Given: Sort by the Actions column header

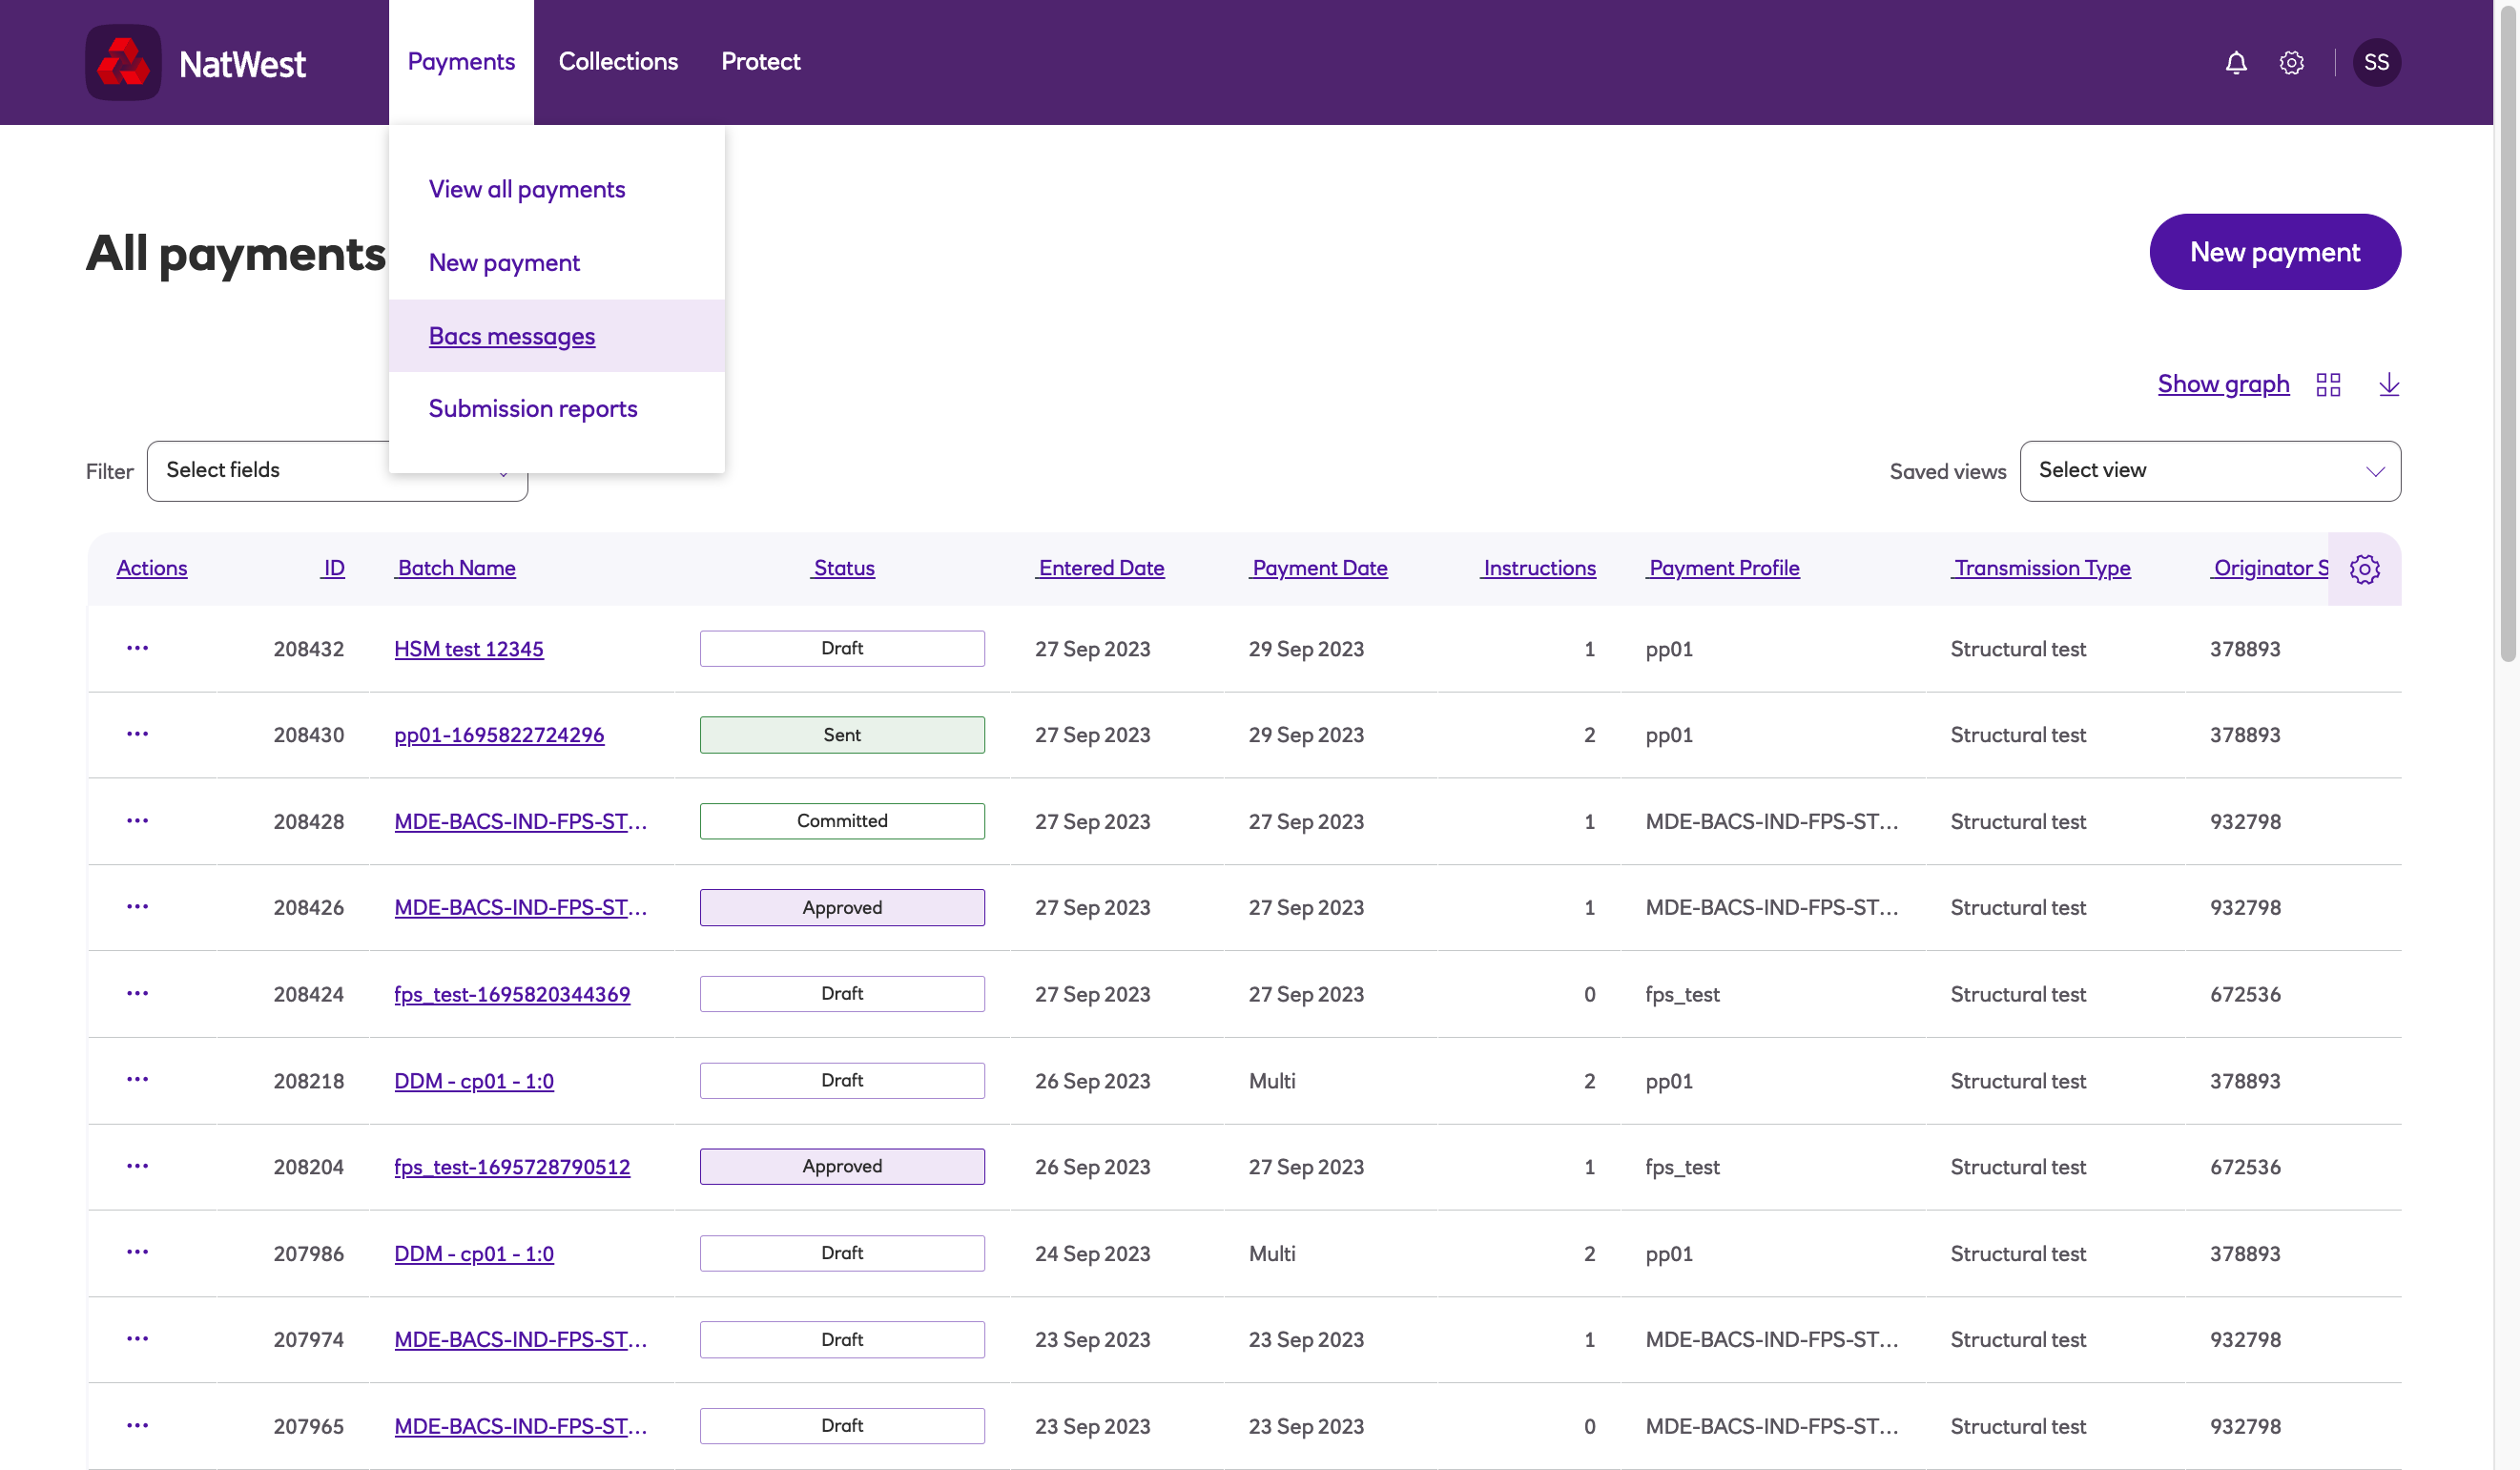Looking at the screenshot, I should point(152,568).
